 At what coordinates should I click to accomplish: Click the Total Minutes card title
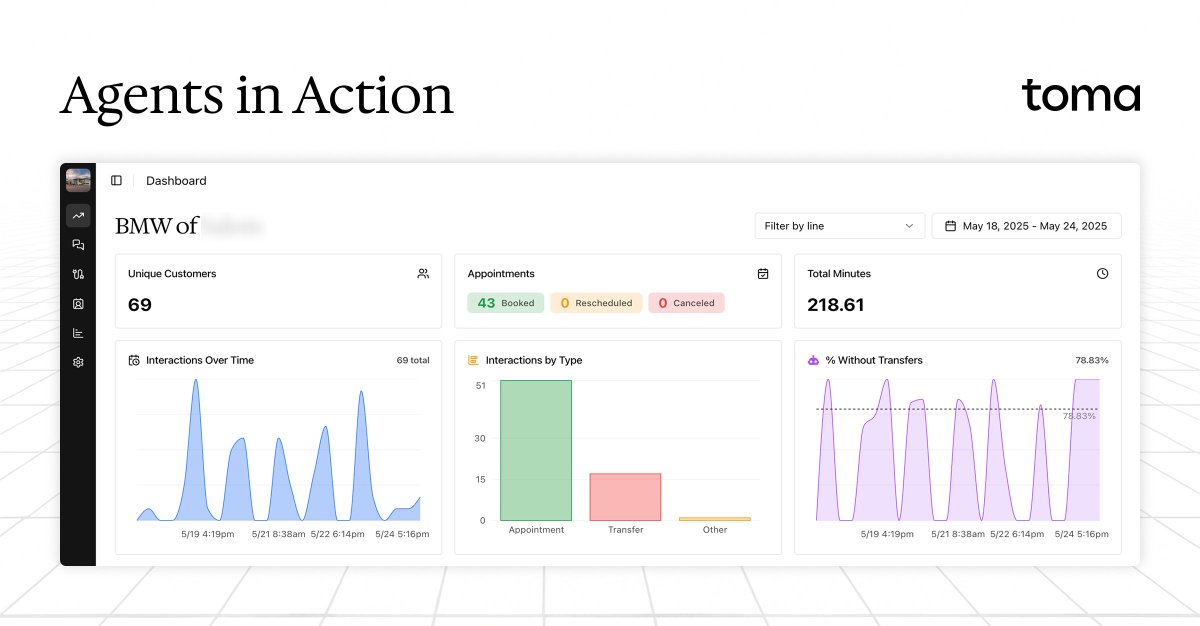click(839, 273)
